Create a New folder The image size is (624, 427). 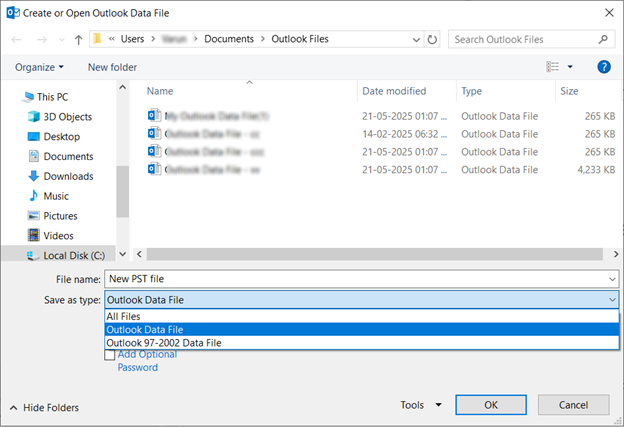pos(112,67)
